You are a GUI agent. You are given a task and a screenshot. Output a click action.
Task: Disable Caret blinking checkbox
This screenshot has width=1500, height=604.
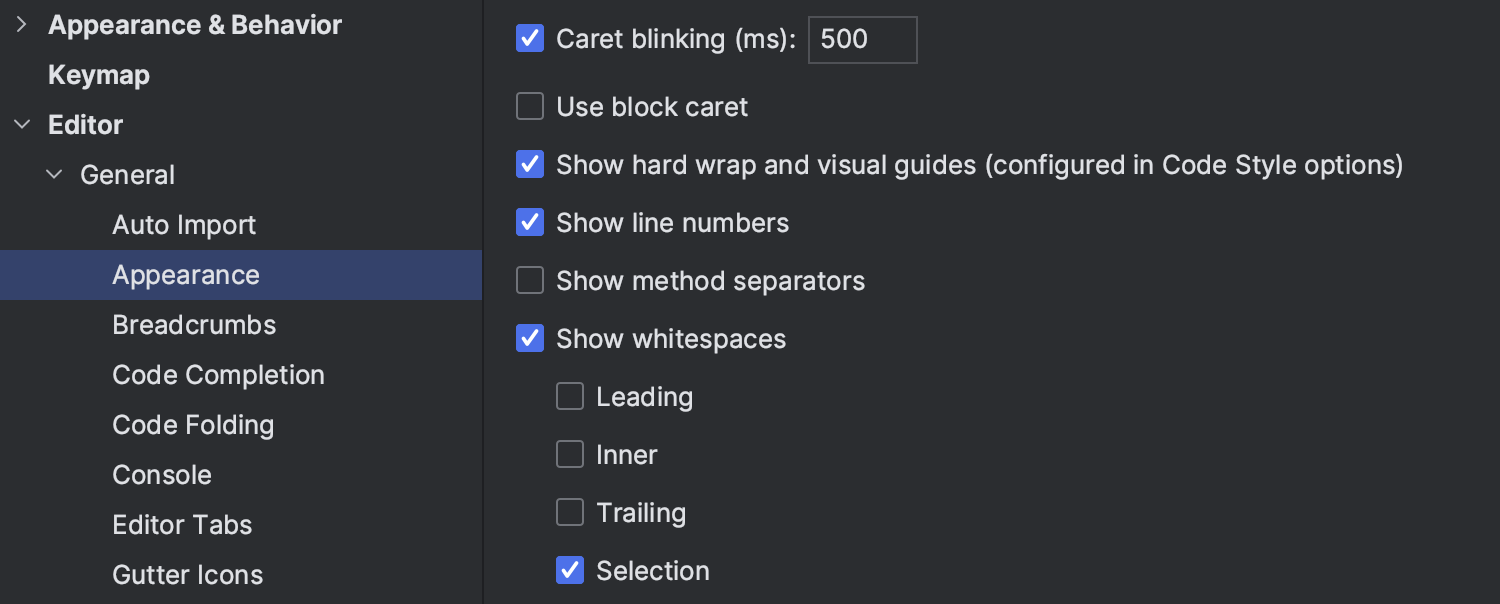pyautogui.click(x=530, y=39)
